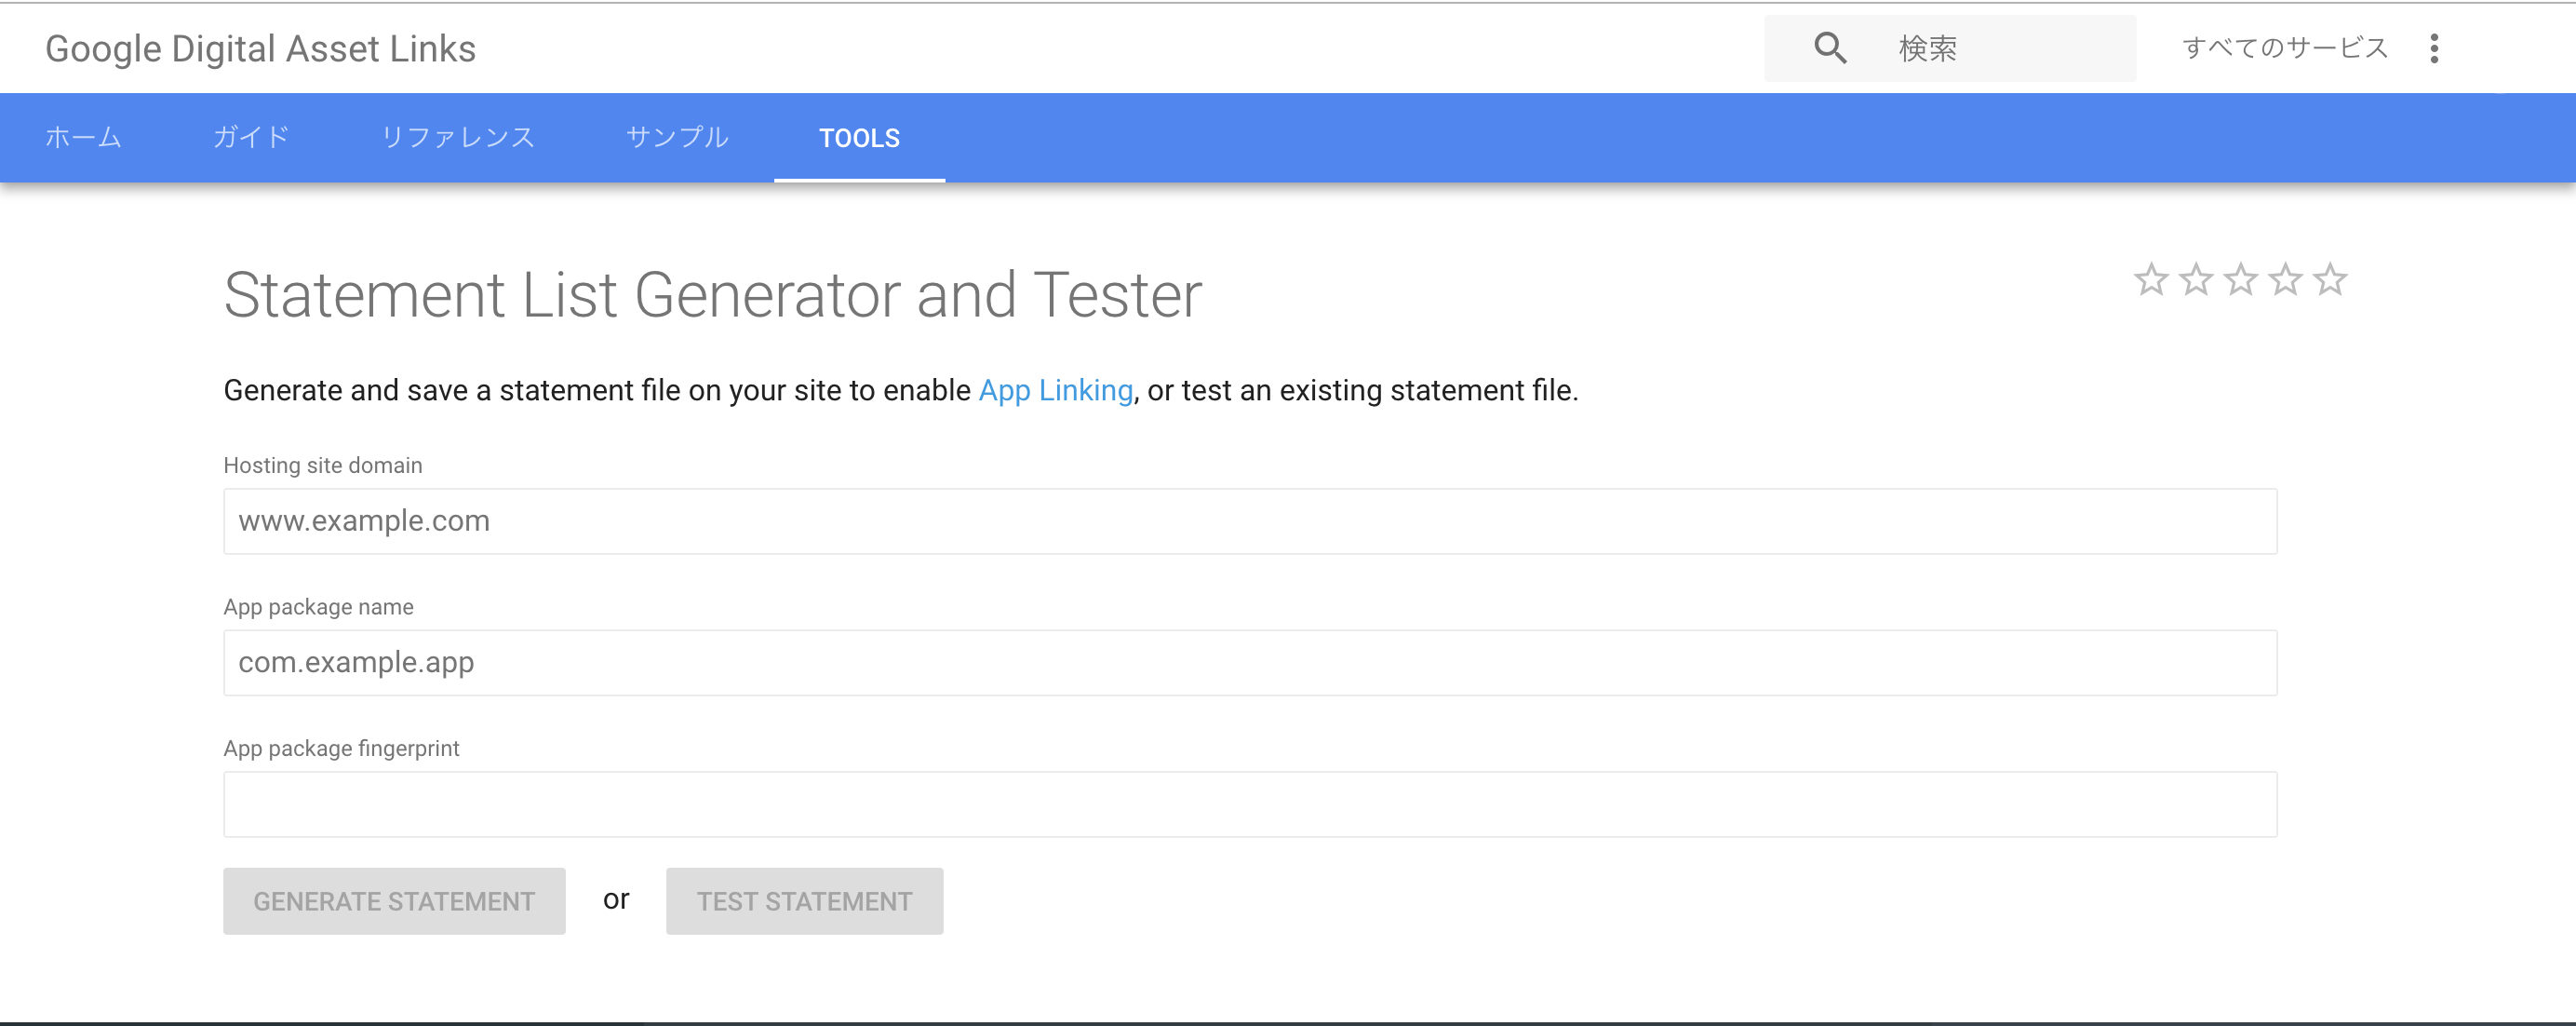The height and width of the screenshot is (1026, 2576).
Task: Open すべてのサービス services list
Action: pos(2284,47)
